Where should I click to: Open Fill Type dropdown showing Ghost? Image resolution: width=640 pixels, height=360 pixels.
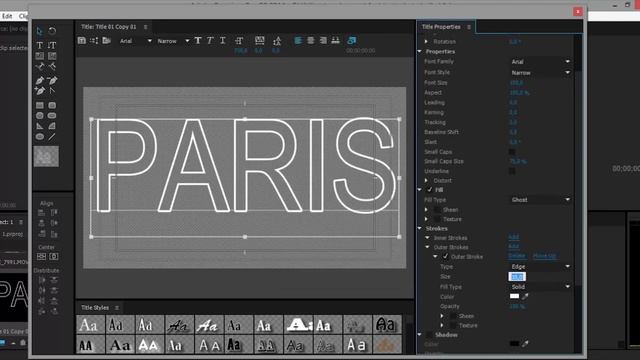point(540,200)
